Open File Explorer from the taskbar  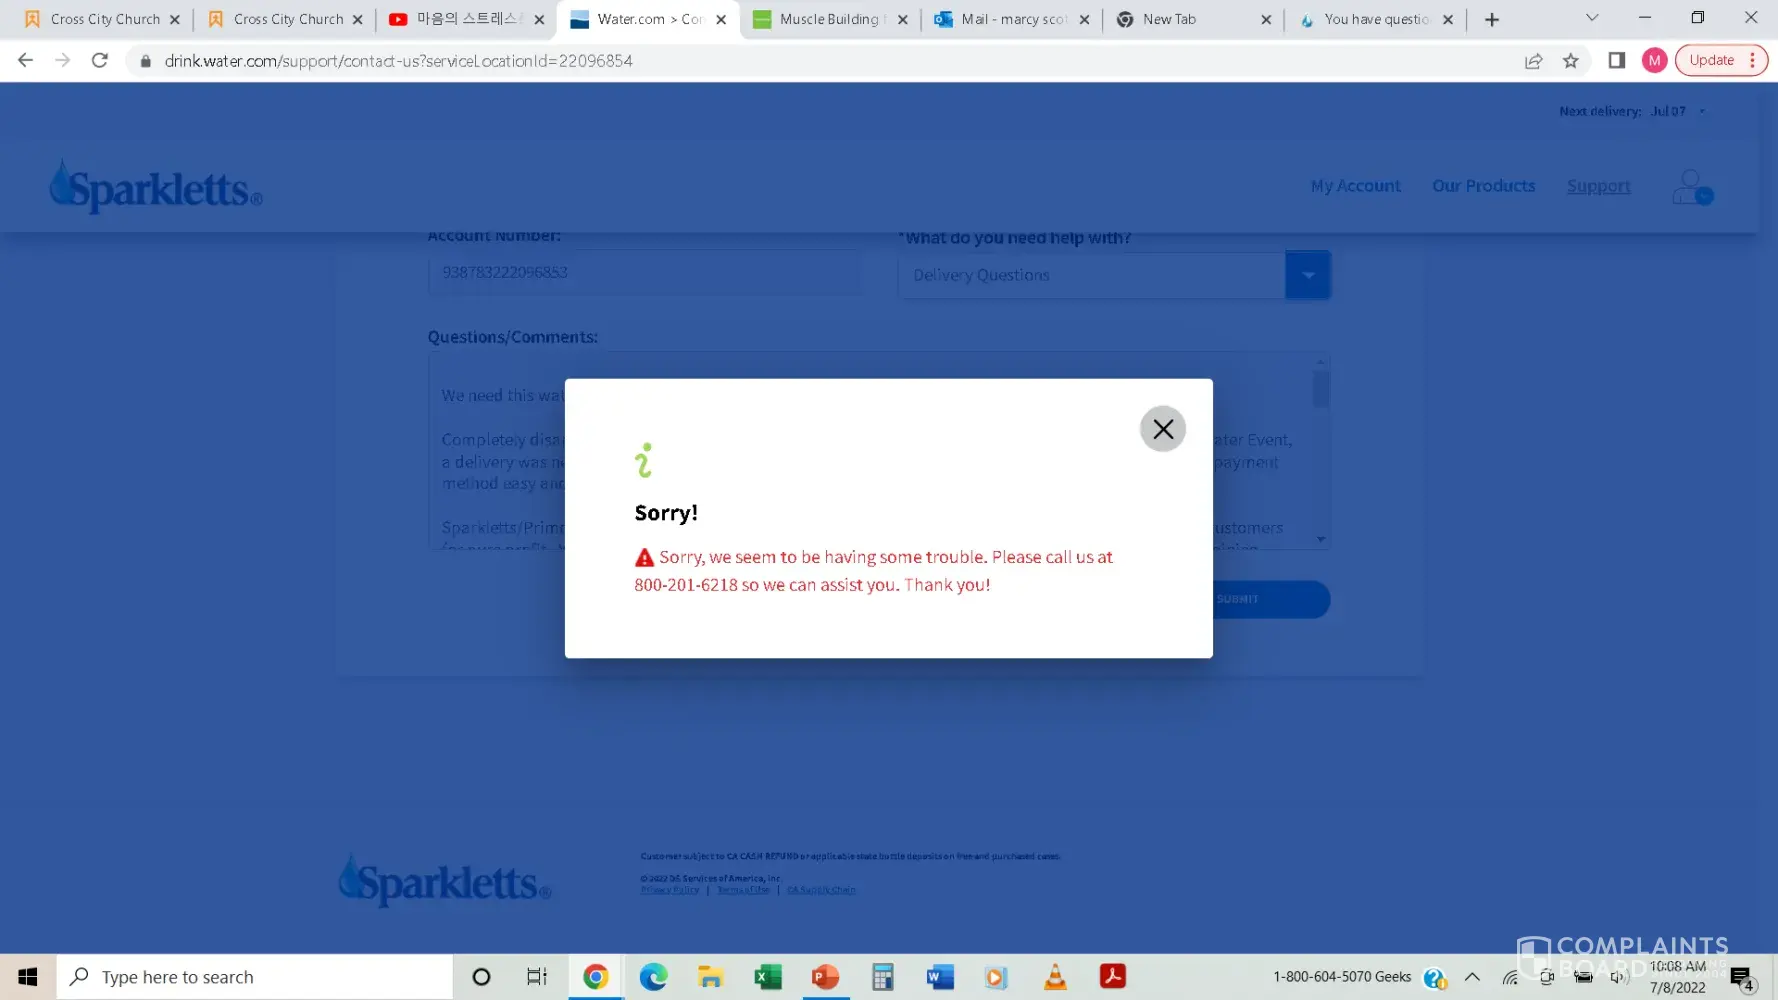pyautogui.click(x=710, y=977)
